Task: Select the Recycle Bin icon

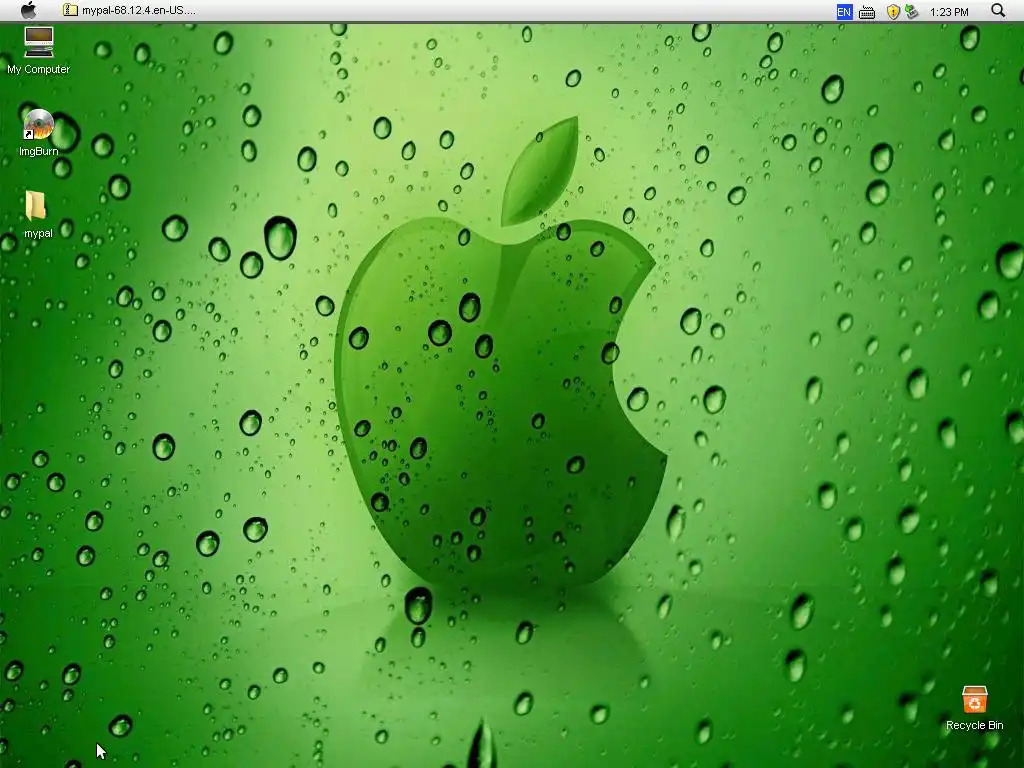Action: coord(974,708)
